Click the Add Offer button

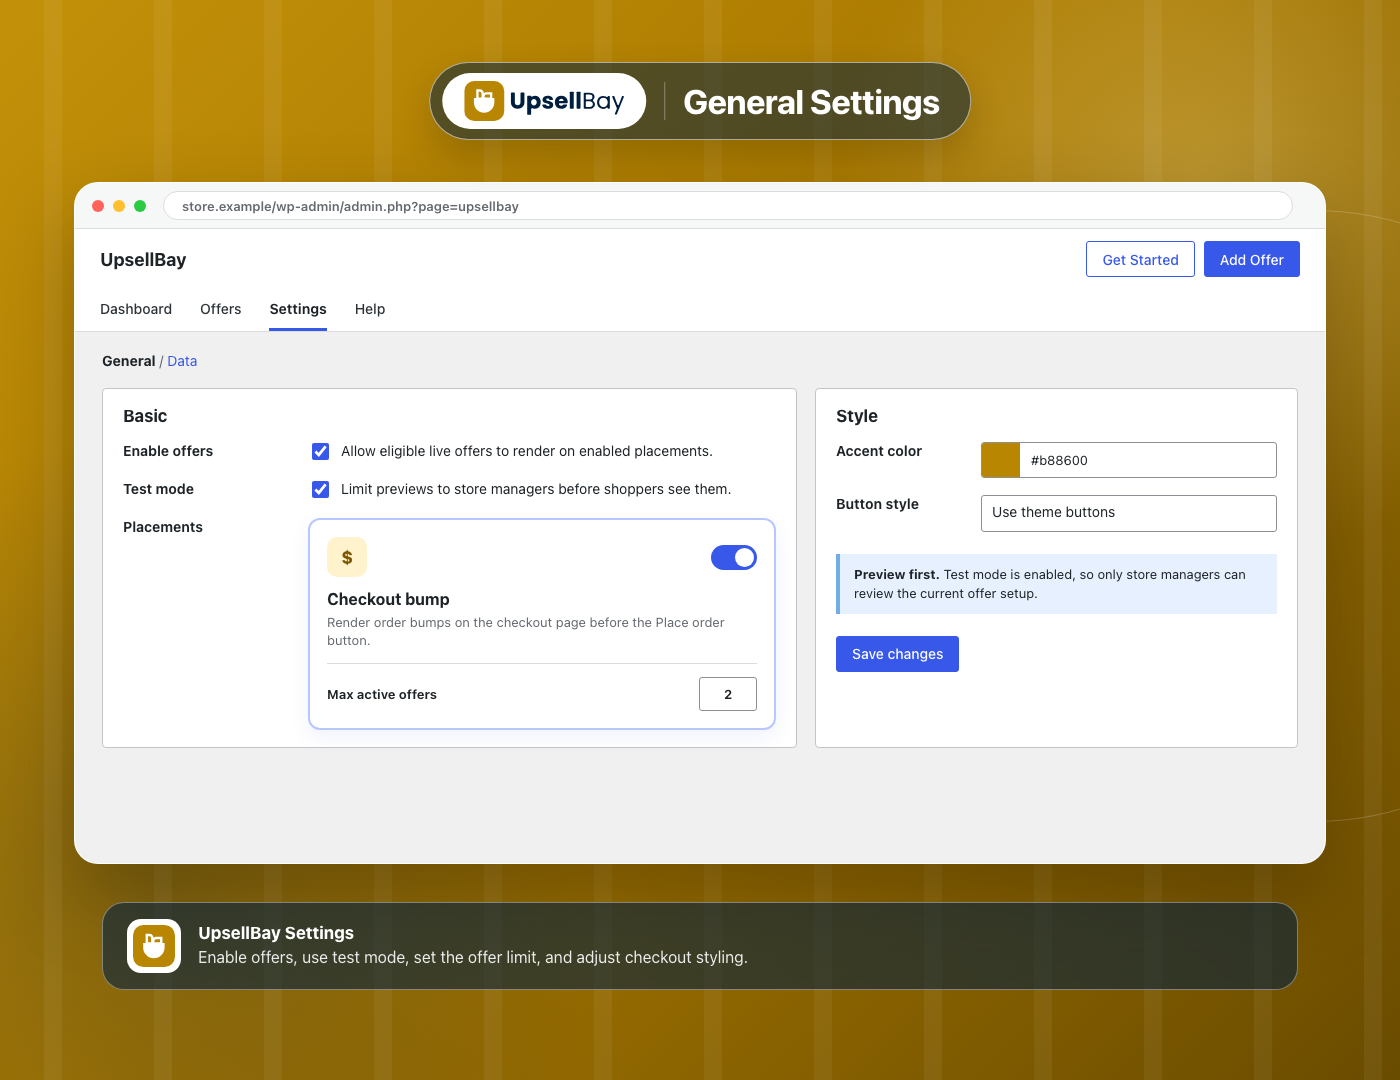[1252, 259]
